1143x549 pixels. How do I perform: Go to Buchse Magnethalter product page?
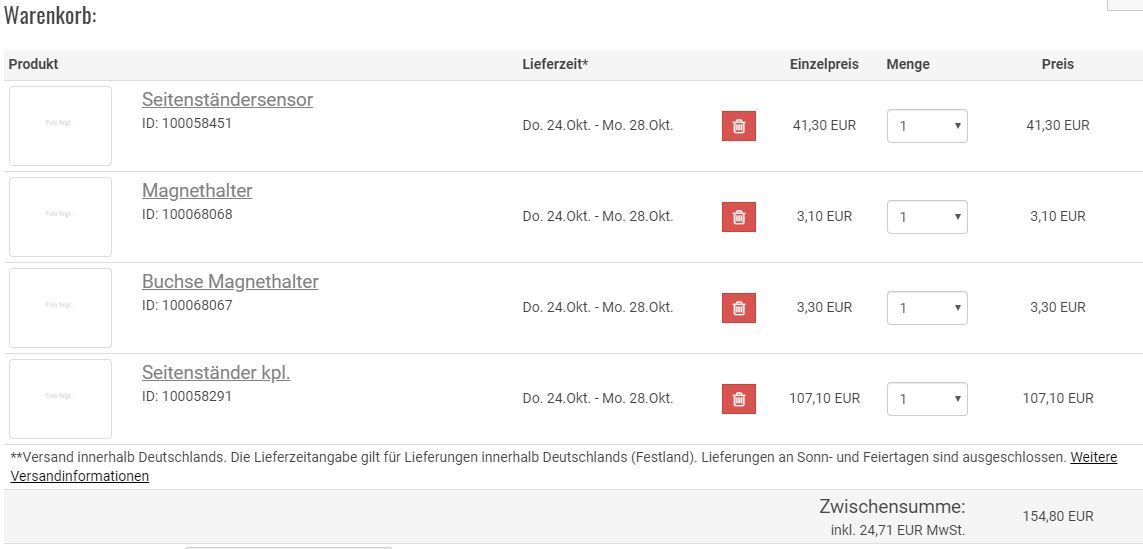pyautogui.click(x=230, y=282)
